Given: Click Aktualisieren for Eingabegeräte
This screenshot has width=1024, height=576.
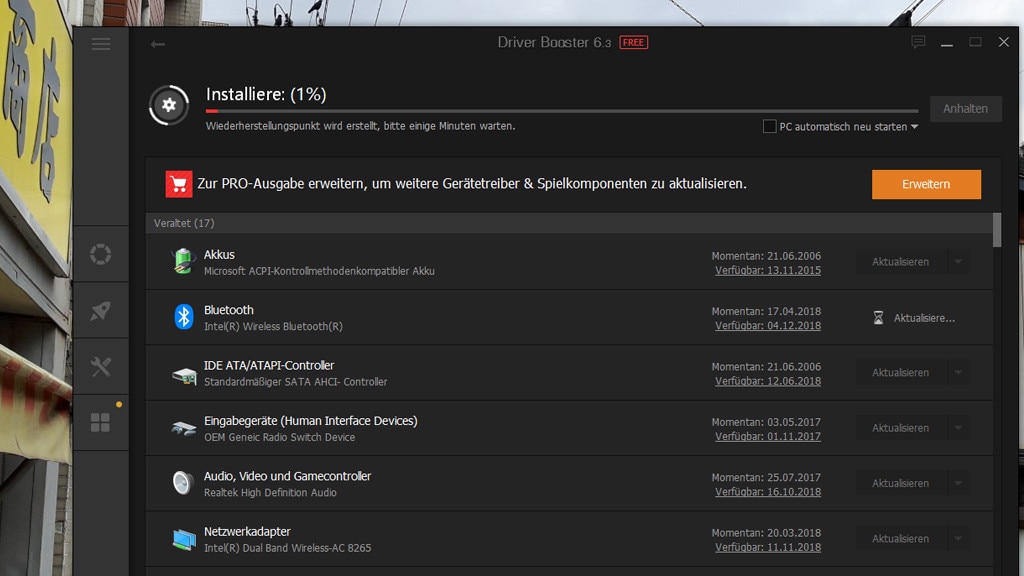Looking at the screenshot, I should click(x=901, y=428).
